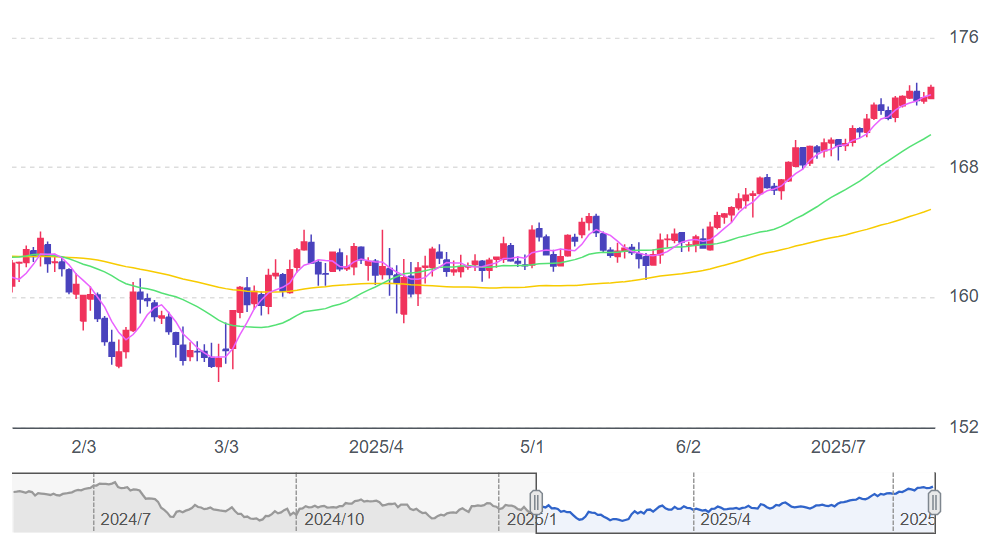Click the right range selector handle
This screenshot has height=547, width=1003.
(x=934, y=502)
